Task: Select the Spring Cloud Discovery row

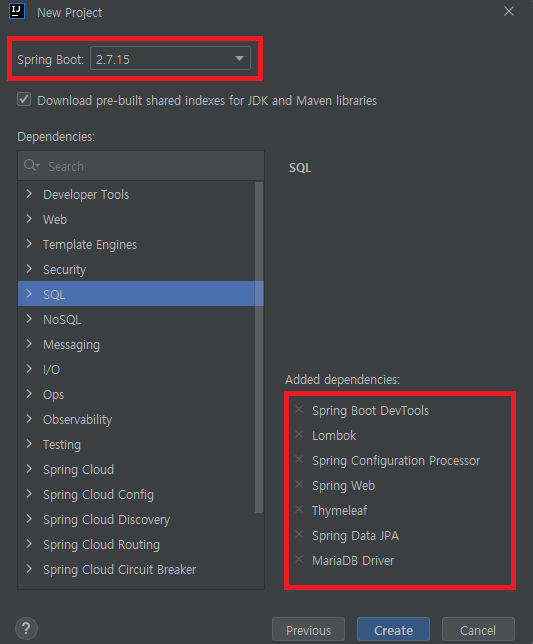Action: click(136, 520)
